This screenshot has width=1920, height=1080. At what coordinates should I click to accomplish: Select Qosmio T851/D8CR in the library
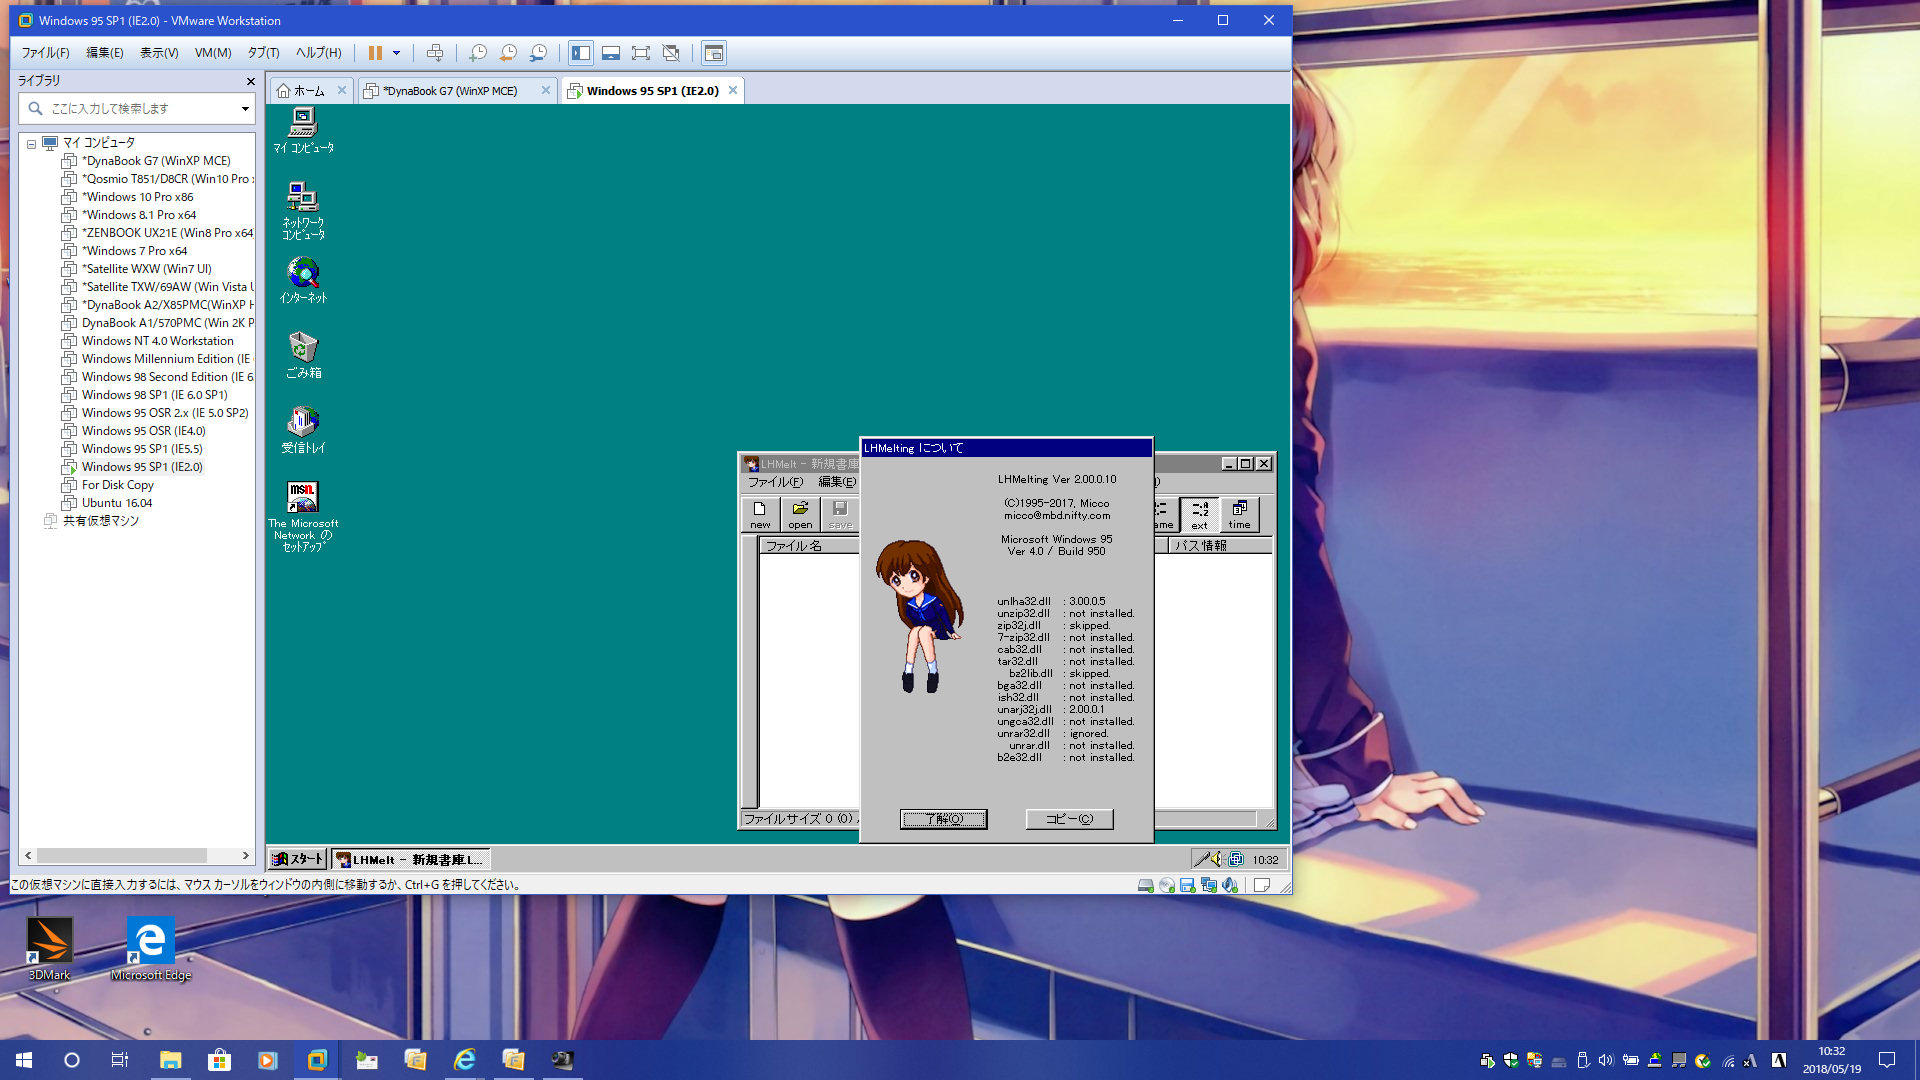158,179
